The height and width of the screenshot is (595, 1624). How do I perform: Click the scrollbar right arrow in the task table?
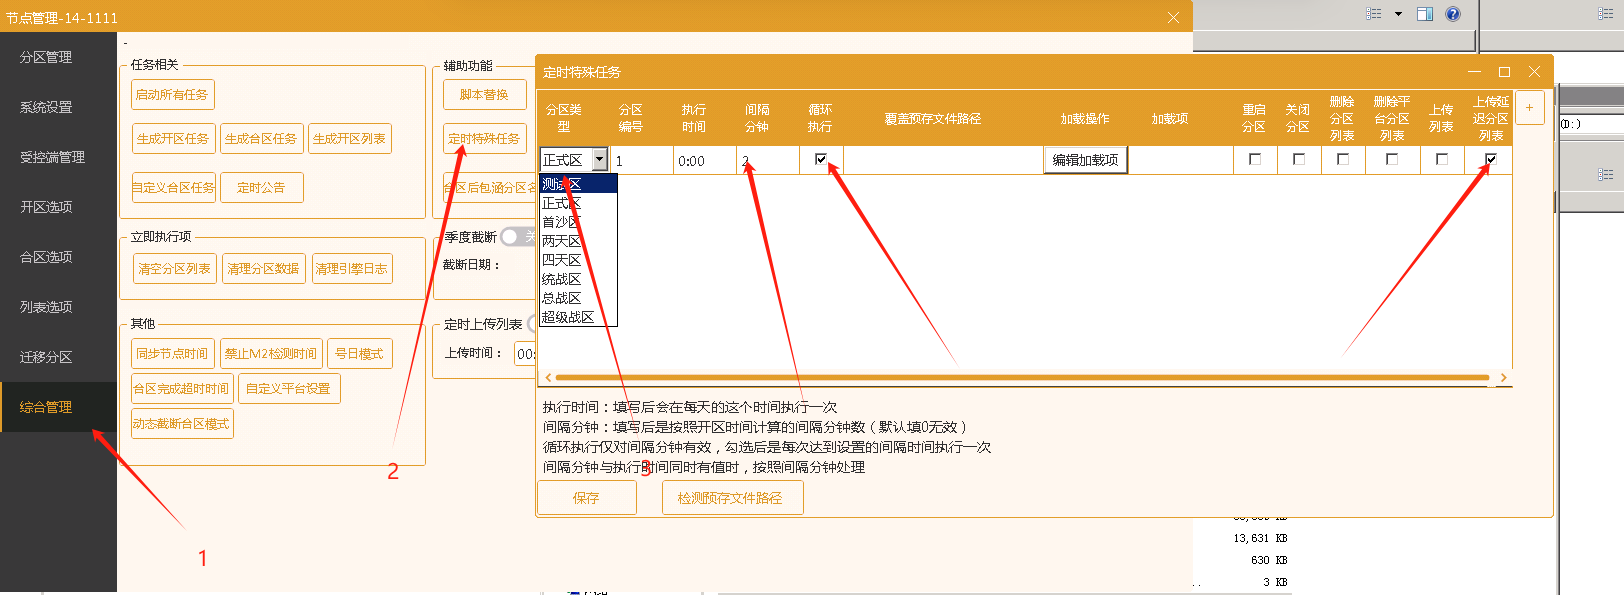click(x=1503, y=377)
